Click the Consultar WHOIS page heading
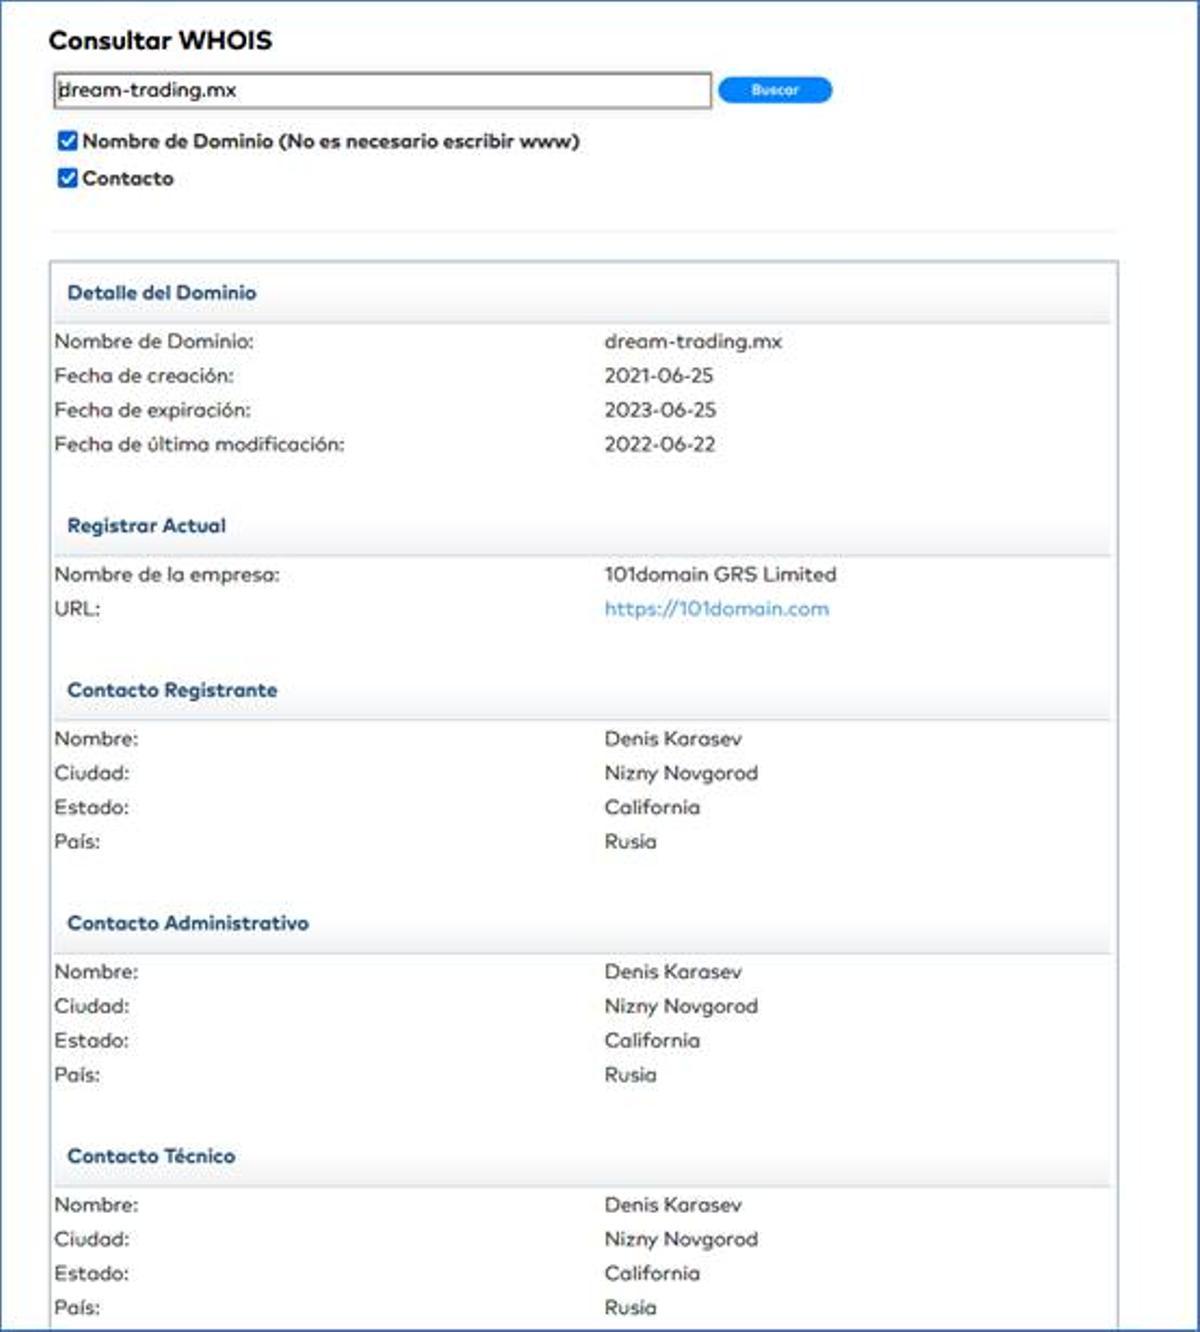The height and width of the screenshot is (1332, 1200). [x=160, y=41]
